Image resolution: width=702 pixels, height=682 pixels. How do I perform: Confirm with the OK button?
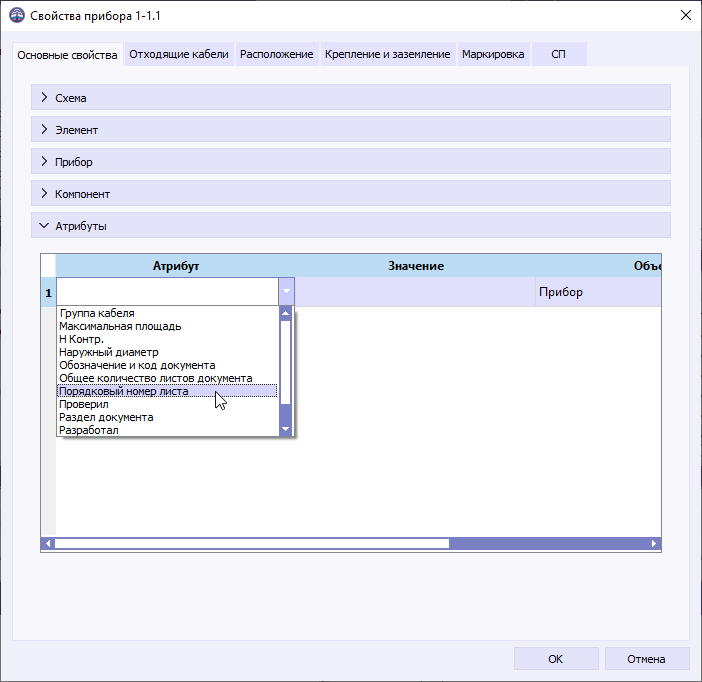click(x=556, y=659)
